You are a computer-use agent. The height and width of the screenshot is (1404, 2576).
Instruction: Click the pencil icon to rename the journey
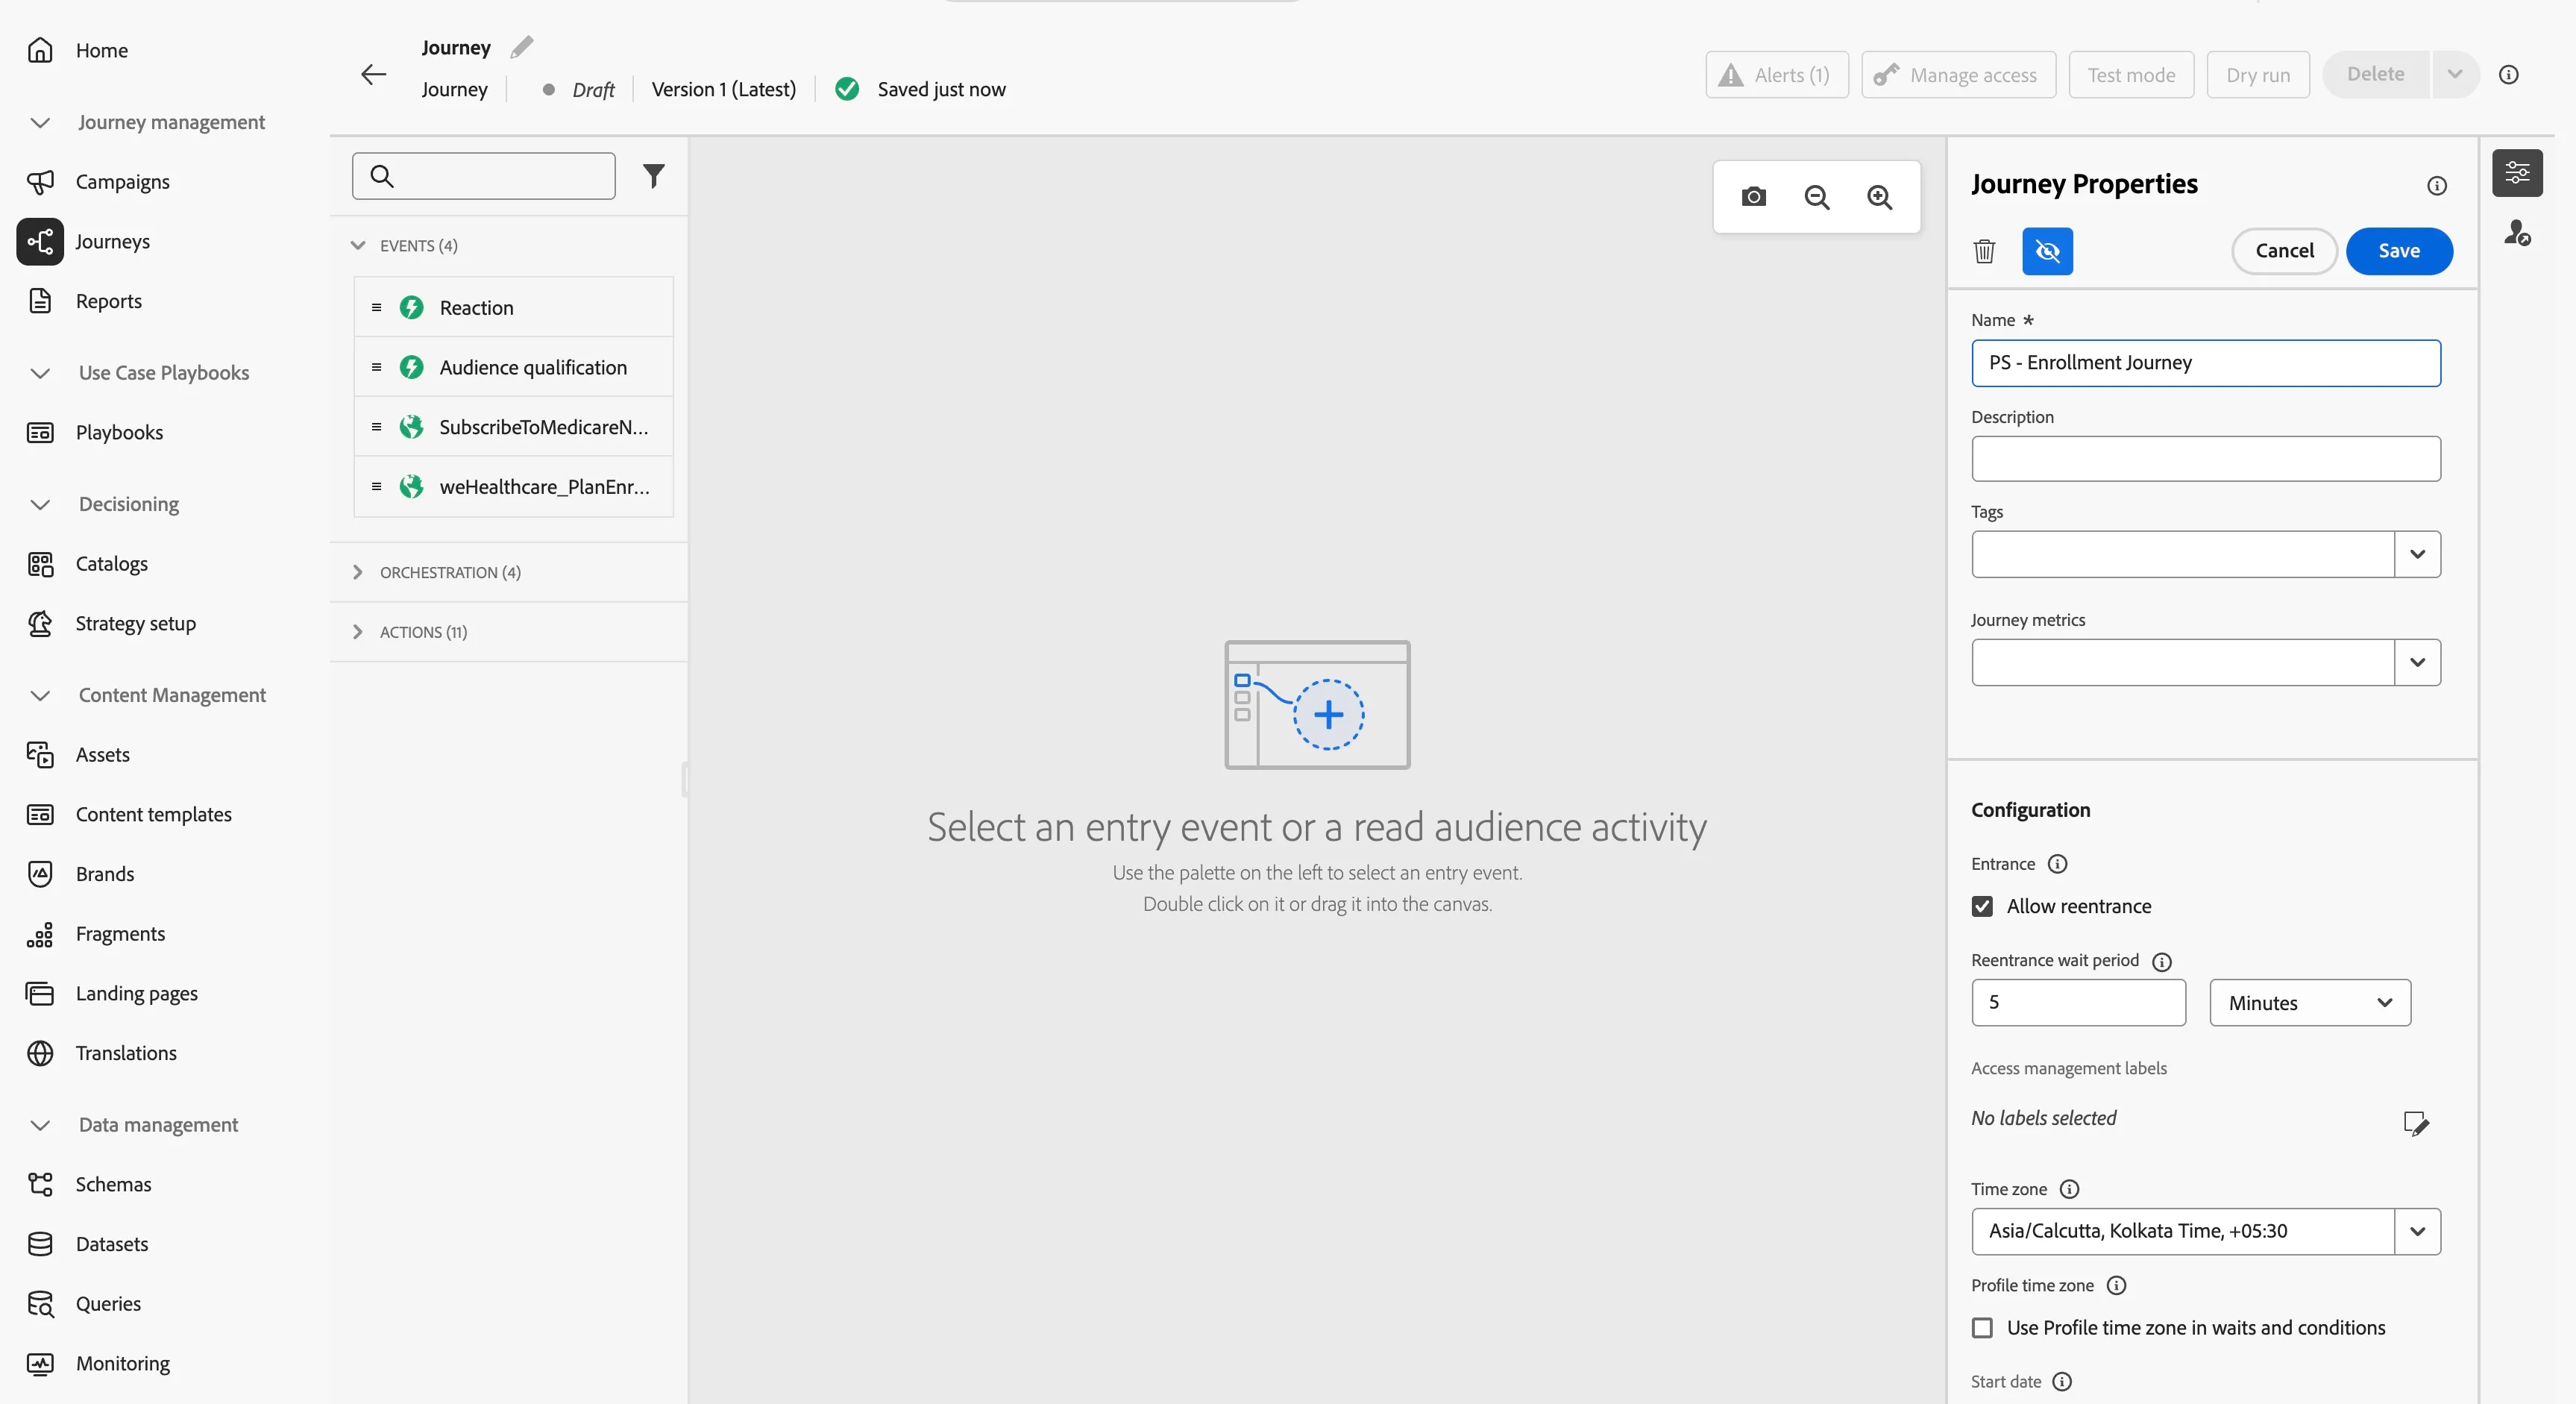pyautogui.click(x=522, y=47)
